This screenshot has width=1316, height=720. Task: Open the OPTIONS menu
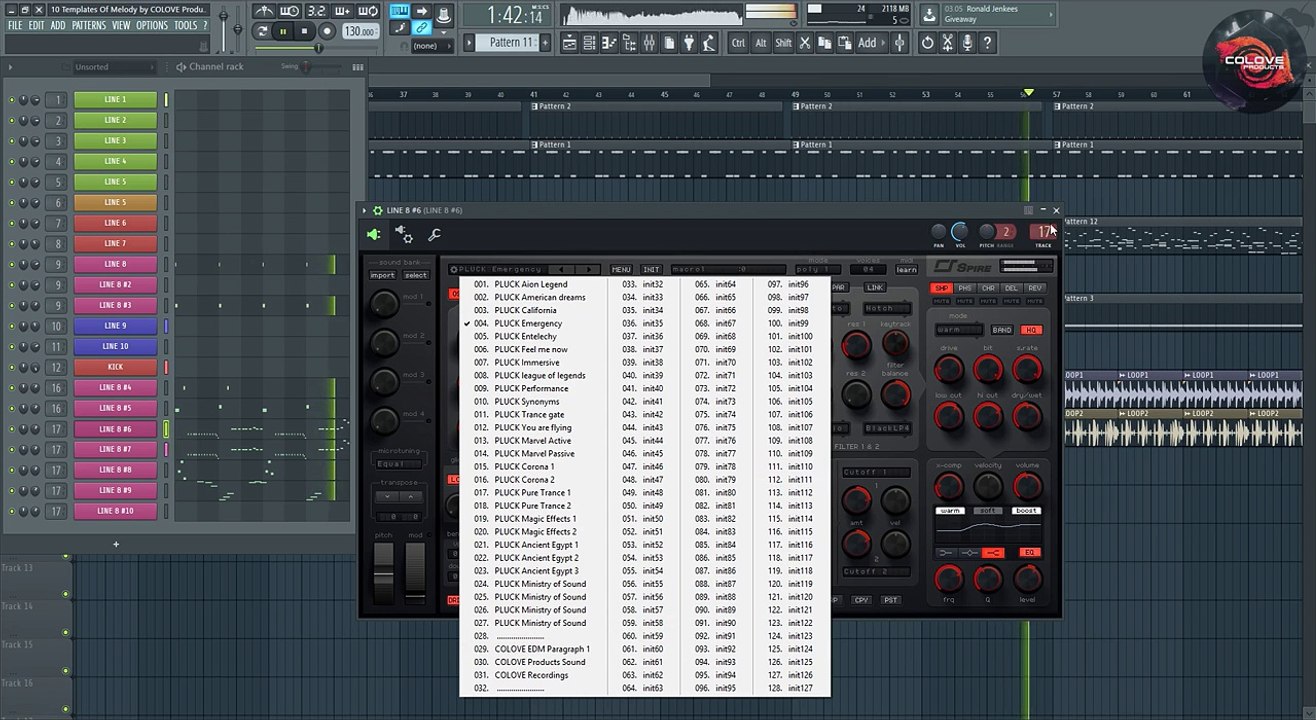pos(152,25)
